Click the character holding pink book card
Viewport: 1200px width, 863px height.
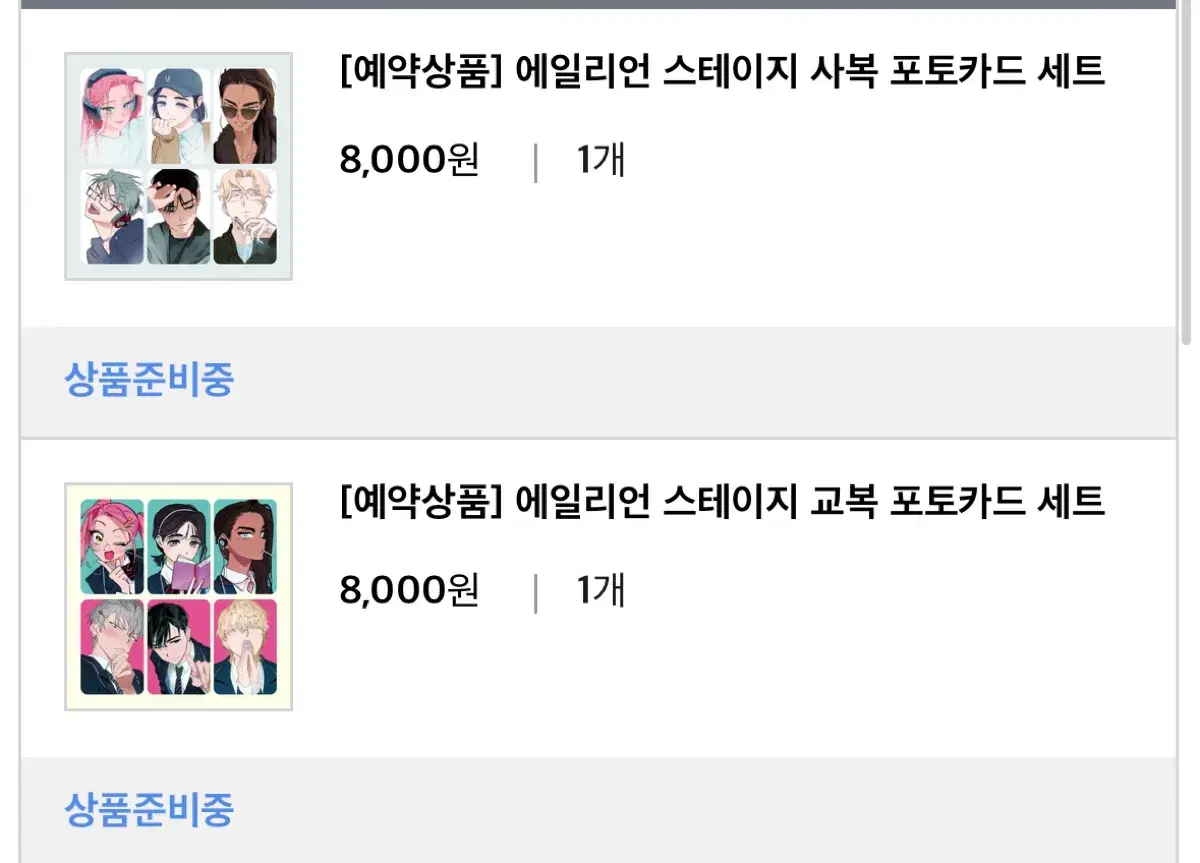point(179,546)
